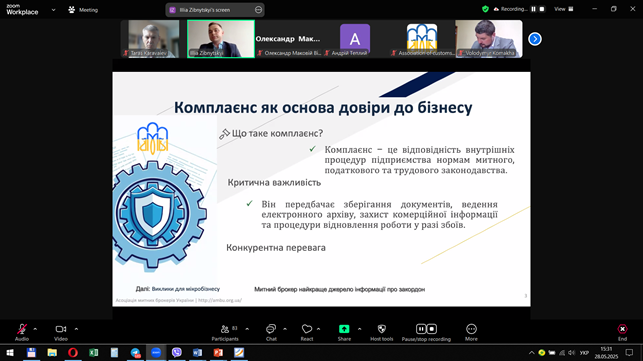
Task: Open Opera browser from taskbar
Action: [73, 352]
